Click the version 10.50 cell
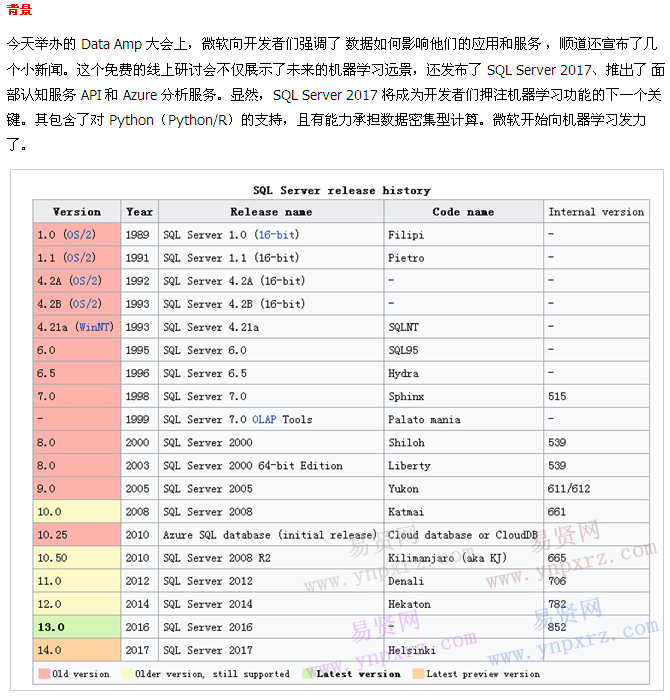Viewport: 670px width, 700px height. (77, 558)
